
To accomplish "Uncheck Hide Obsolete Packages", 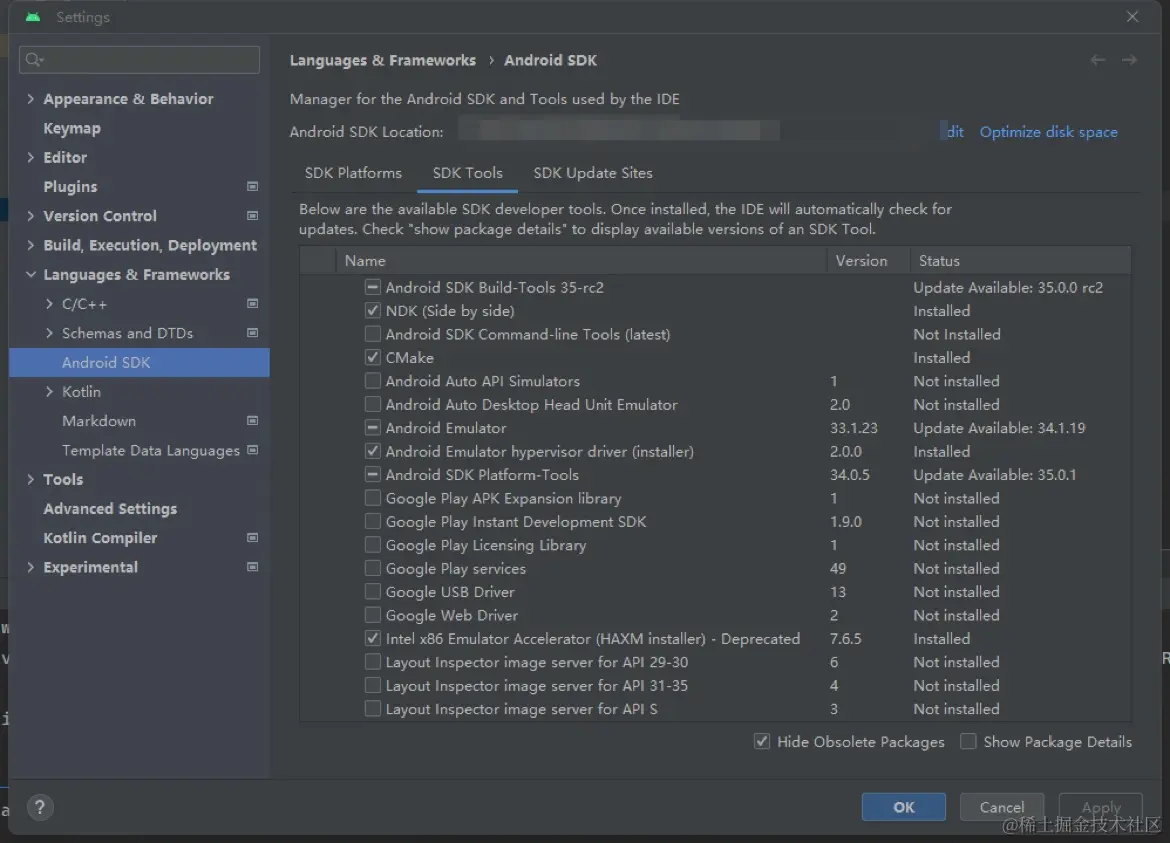I will [x=762, y=741].
